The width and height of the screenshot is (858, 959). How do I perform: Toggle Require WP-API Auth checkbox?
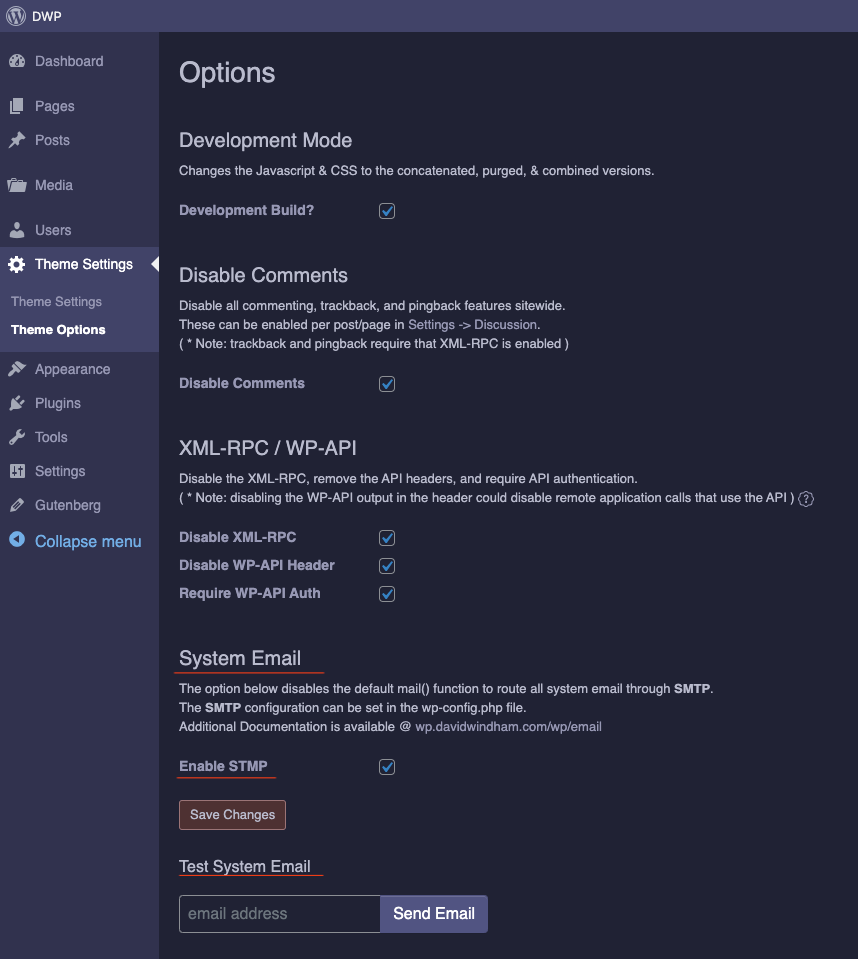click(387, 594)
